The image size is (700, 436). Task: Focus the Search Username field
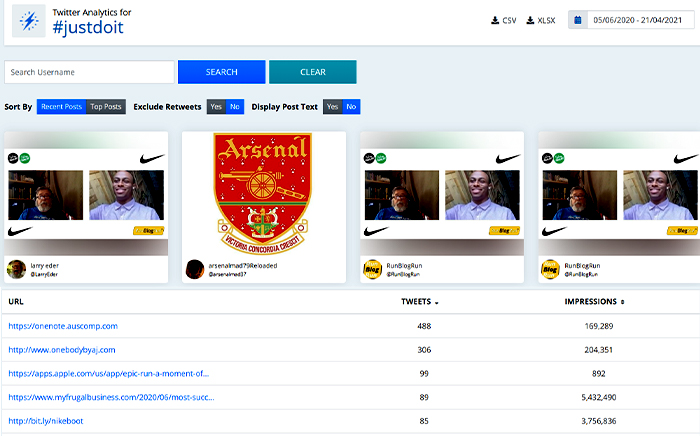89,72
